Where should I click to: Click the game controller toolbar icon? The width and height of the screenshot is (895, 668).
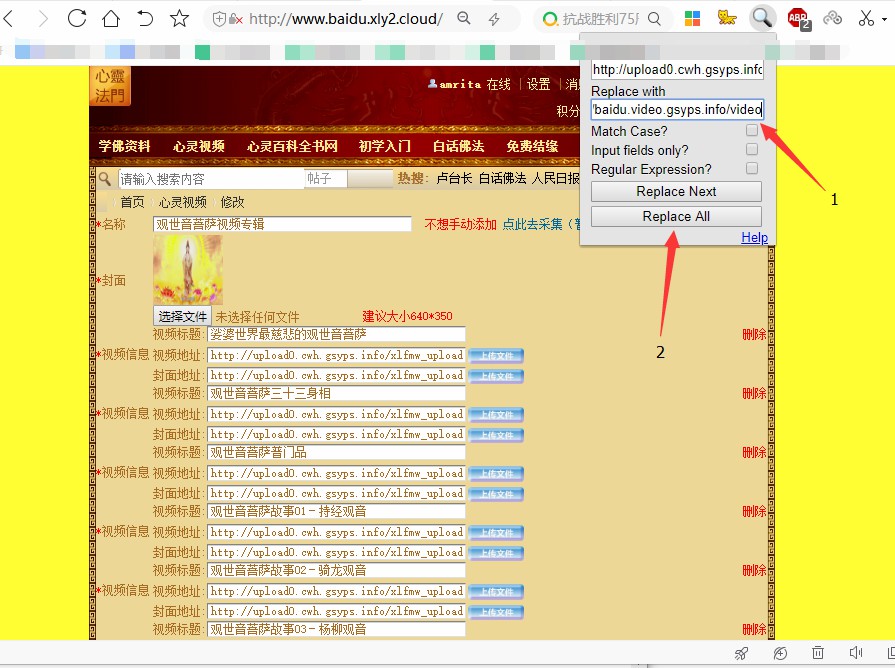click(x=832, y=18)
